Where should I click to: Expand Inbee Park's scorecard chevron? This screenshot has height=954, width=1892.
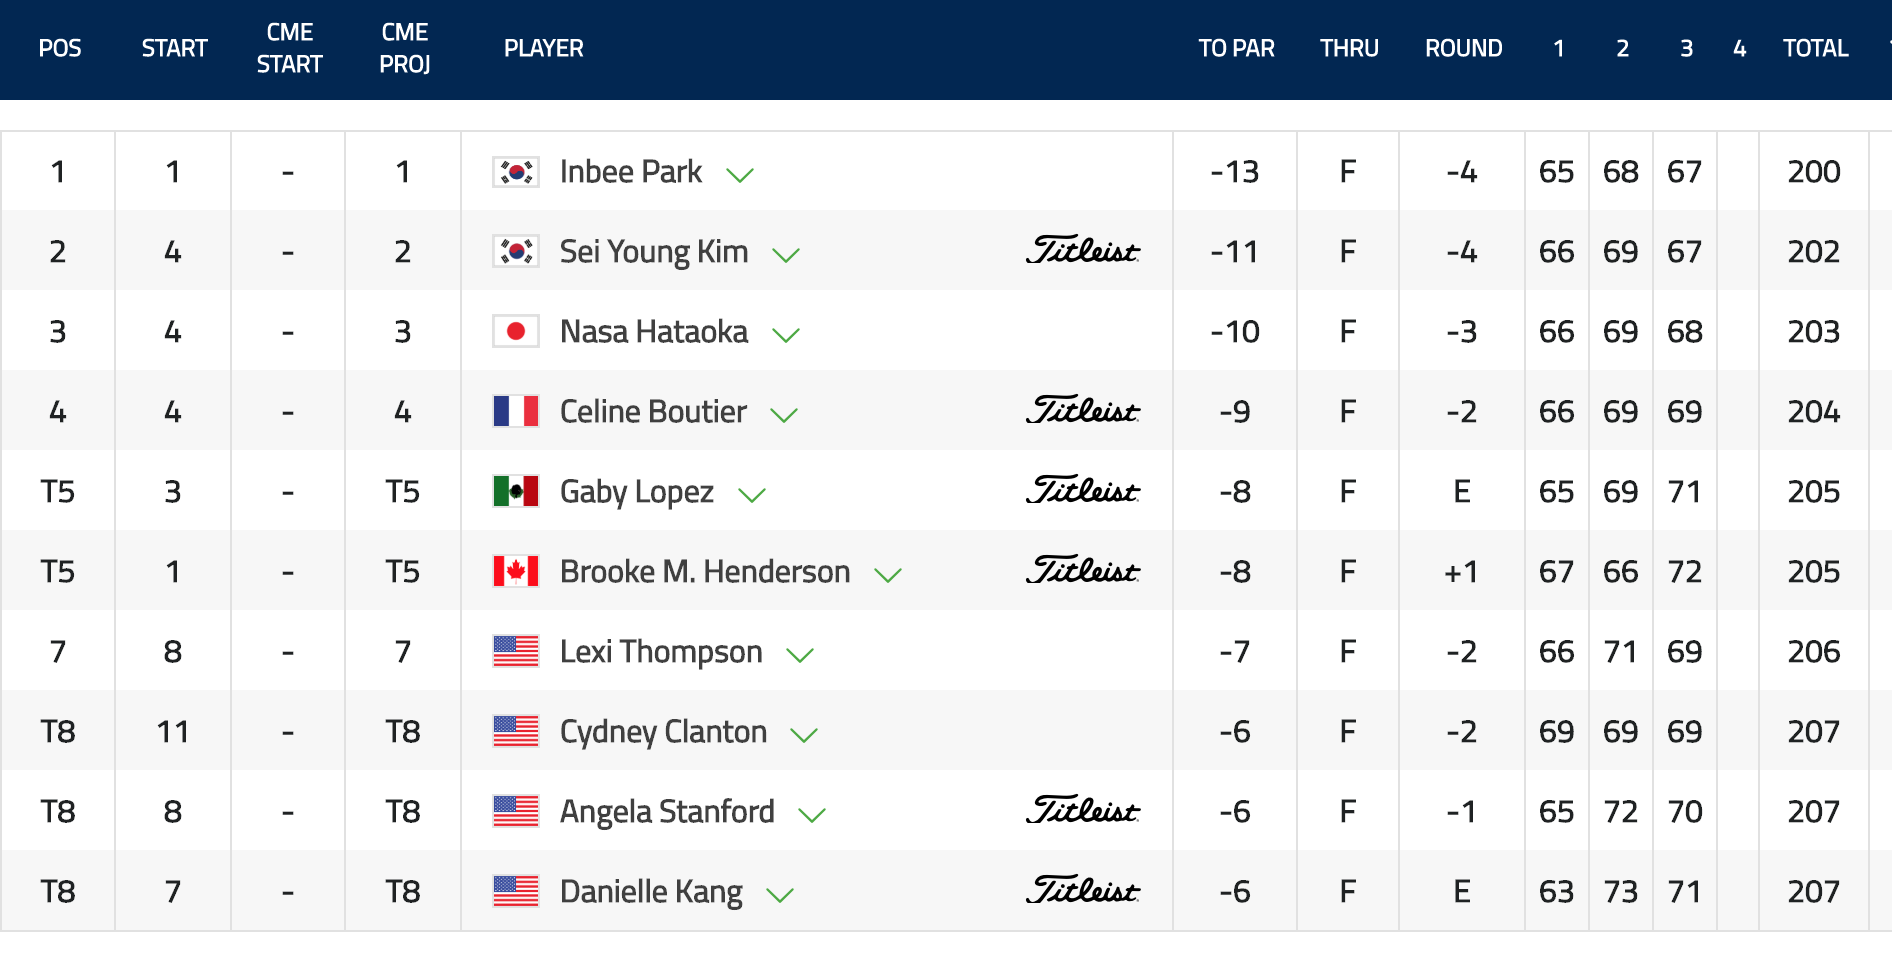point(740,176)
